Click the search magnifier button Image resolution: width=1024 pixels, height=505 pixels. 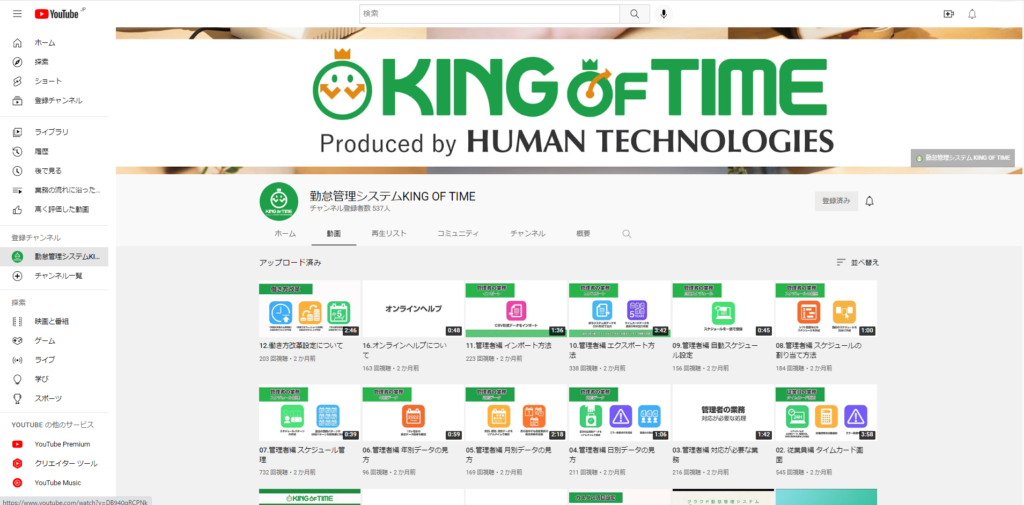[x=634, y=14]
